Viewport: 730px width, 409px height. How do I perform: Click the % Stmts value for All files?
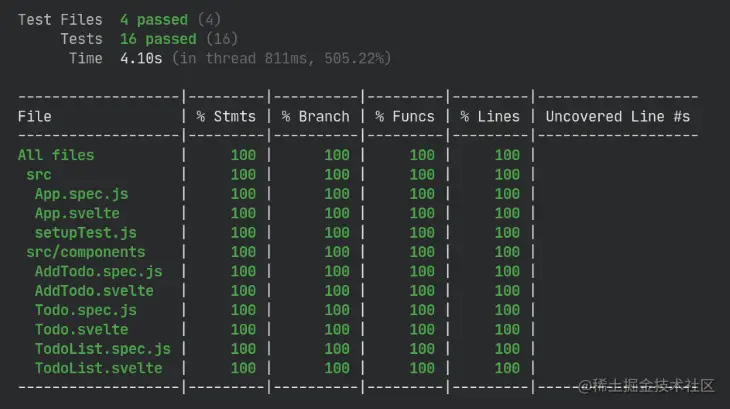tap(243, 155)
